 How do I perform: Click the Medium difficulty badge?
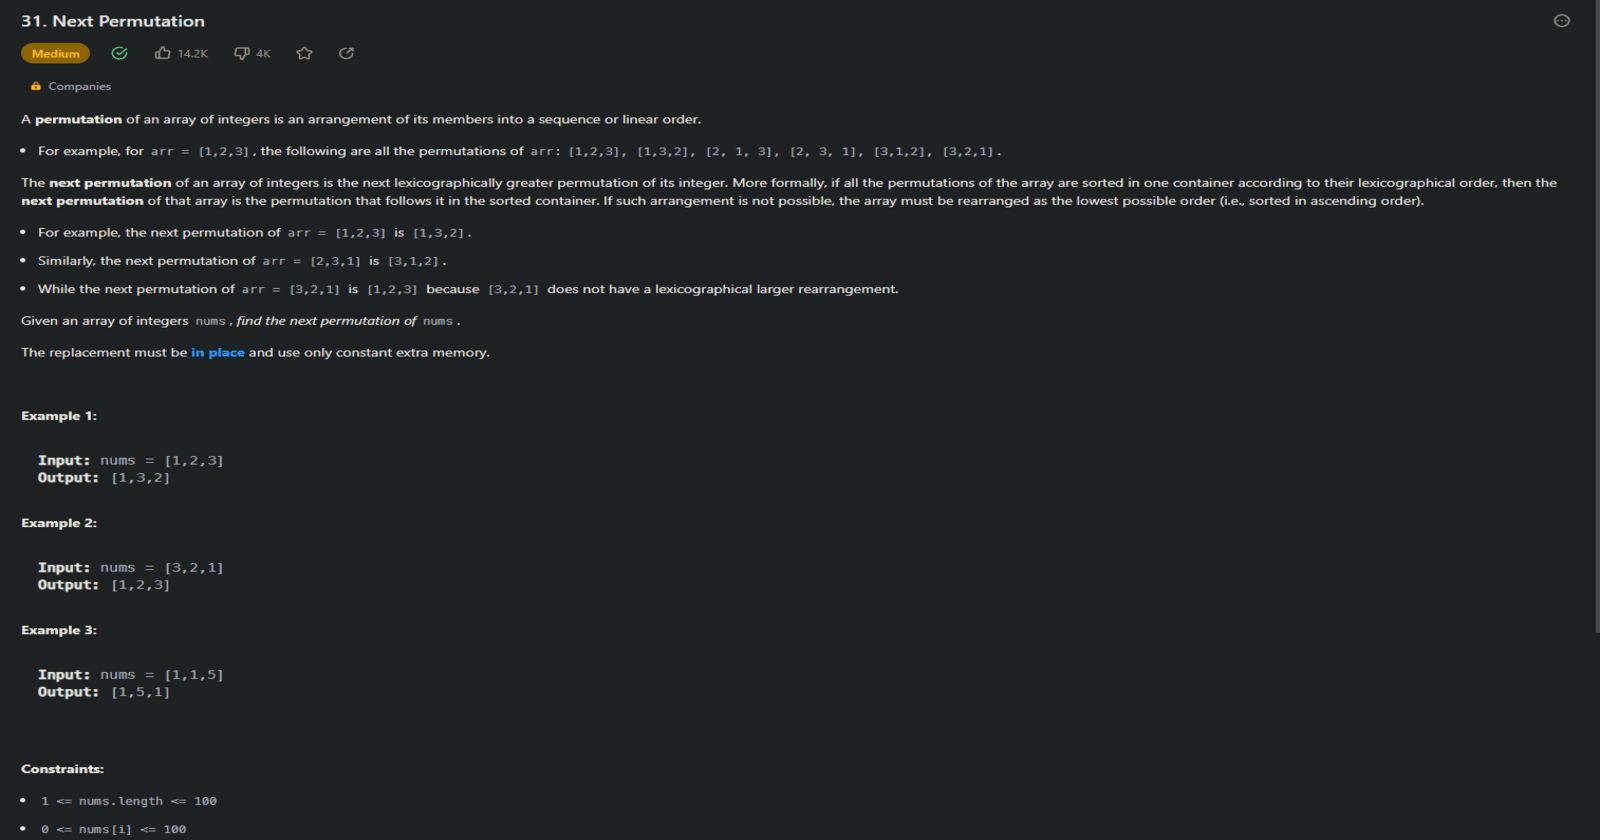click(x=55, y=54)
